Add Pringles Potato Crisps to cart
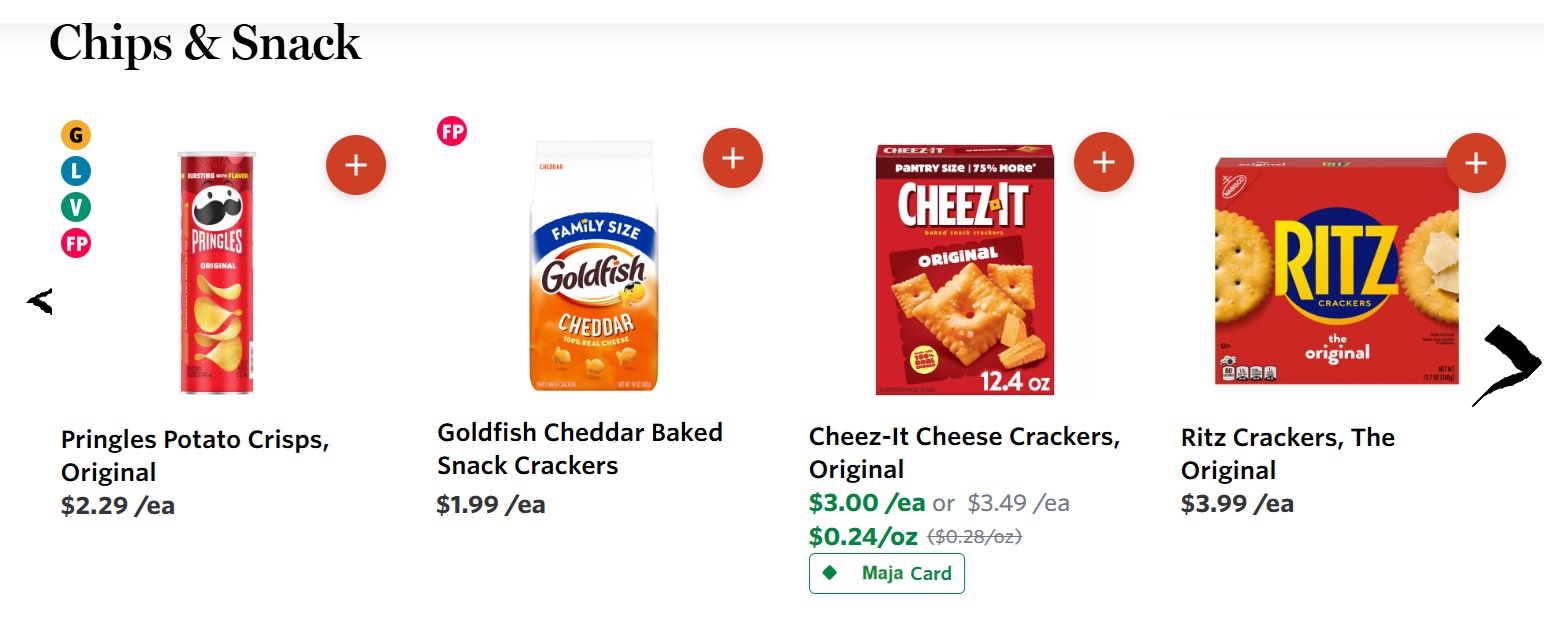Screen dimensions: 1544x637 pos(356,165)
